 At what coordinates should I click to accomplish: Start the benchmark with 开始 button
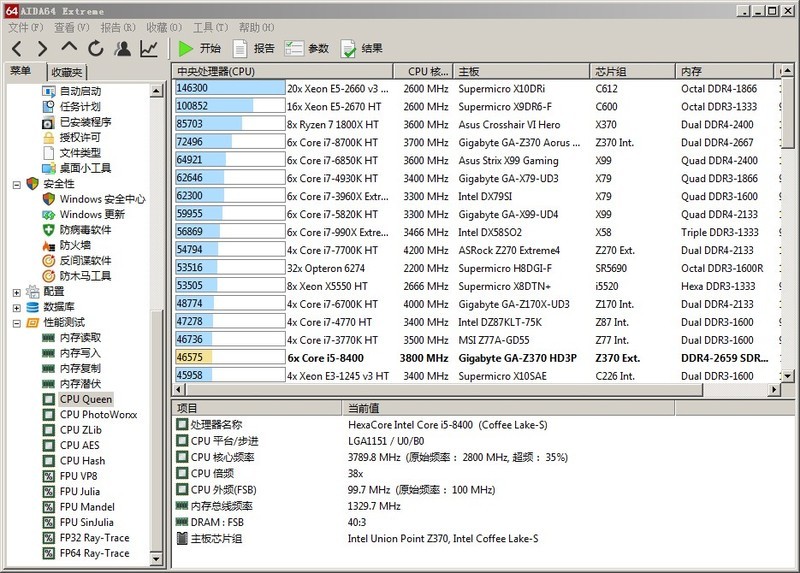[199, 48]
